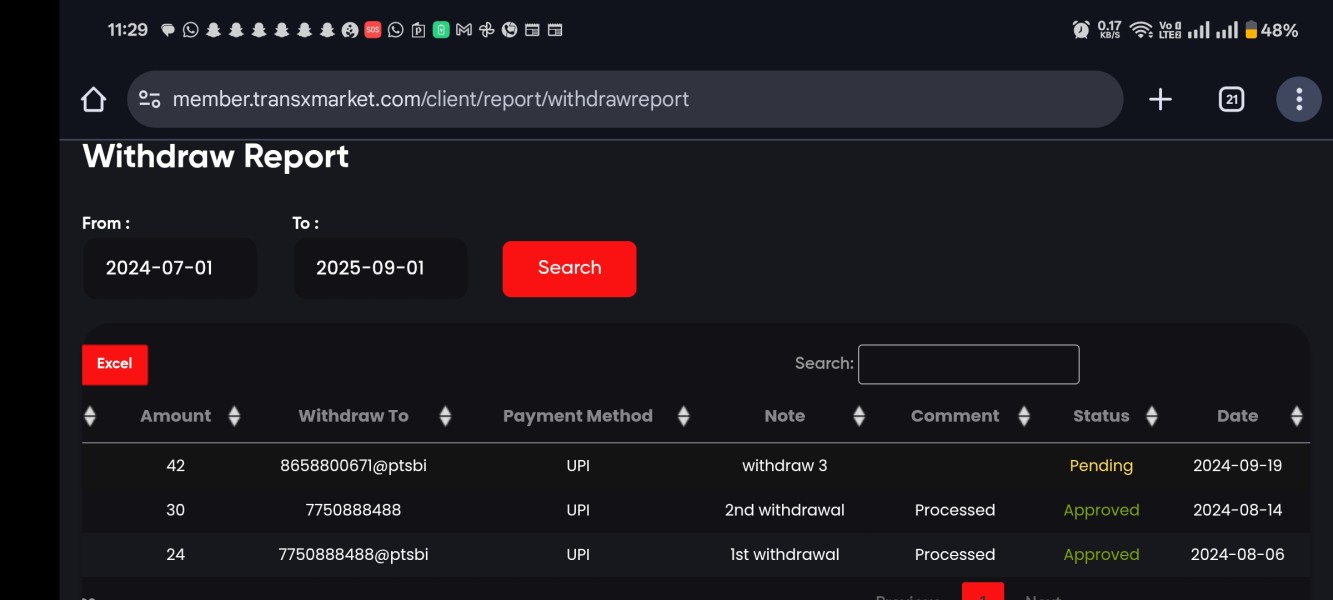Open the From date picker
The width and height of the screenshot is (1333, 600).
(x=169, y=268)
